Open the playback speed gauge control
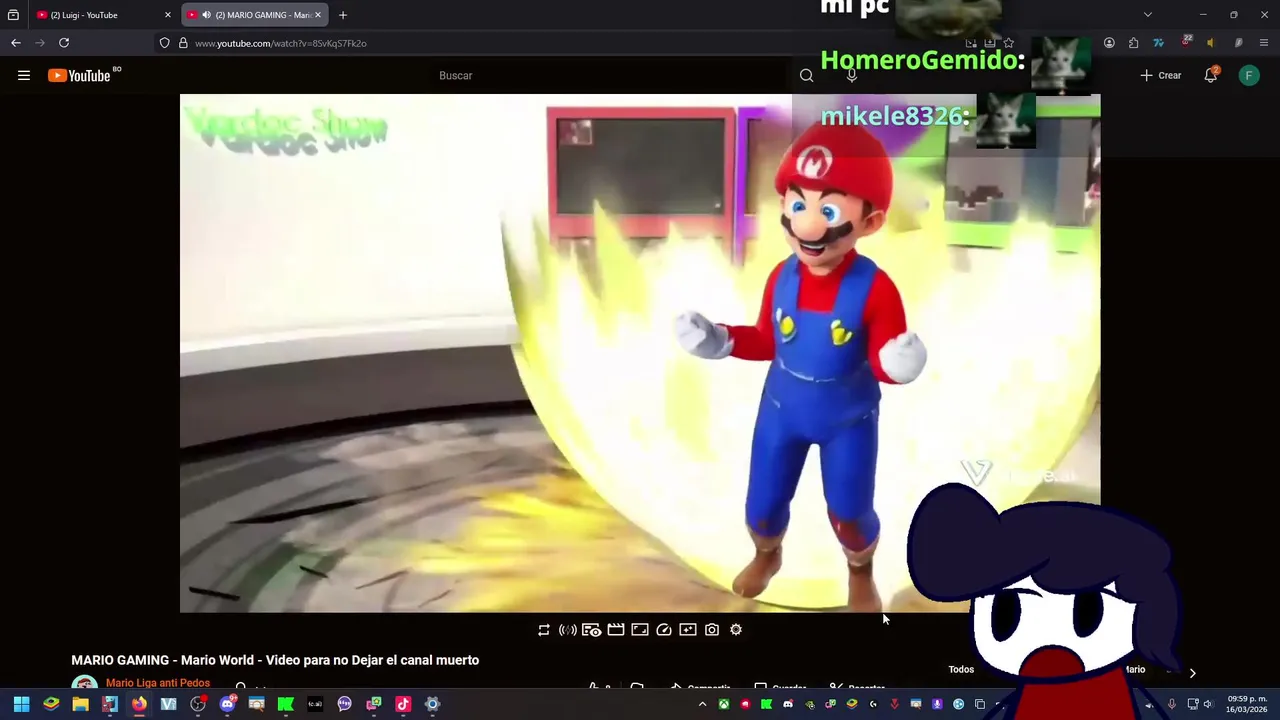 tap(664, 630)
